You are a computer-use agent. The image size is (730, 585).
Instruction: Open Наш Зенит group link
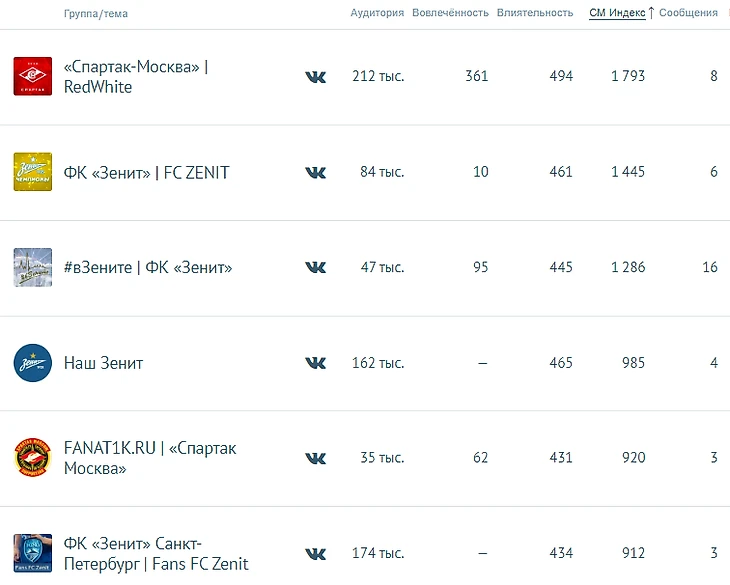point(103,363)
